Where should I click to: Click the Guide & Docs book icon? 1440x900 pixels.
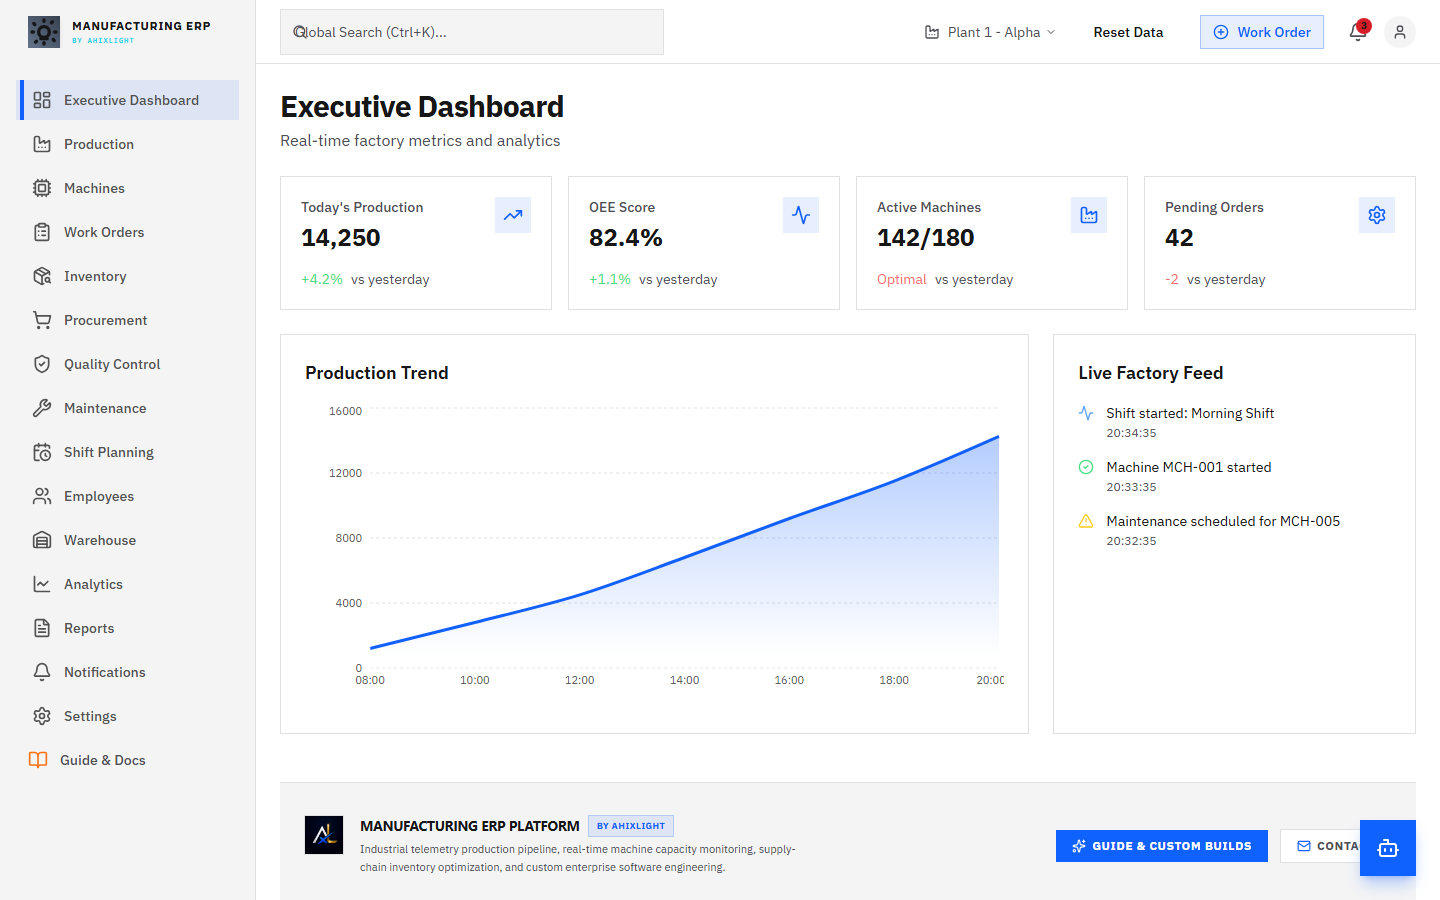pos(38,760)
